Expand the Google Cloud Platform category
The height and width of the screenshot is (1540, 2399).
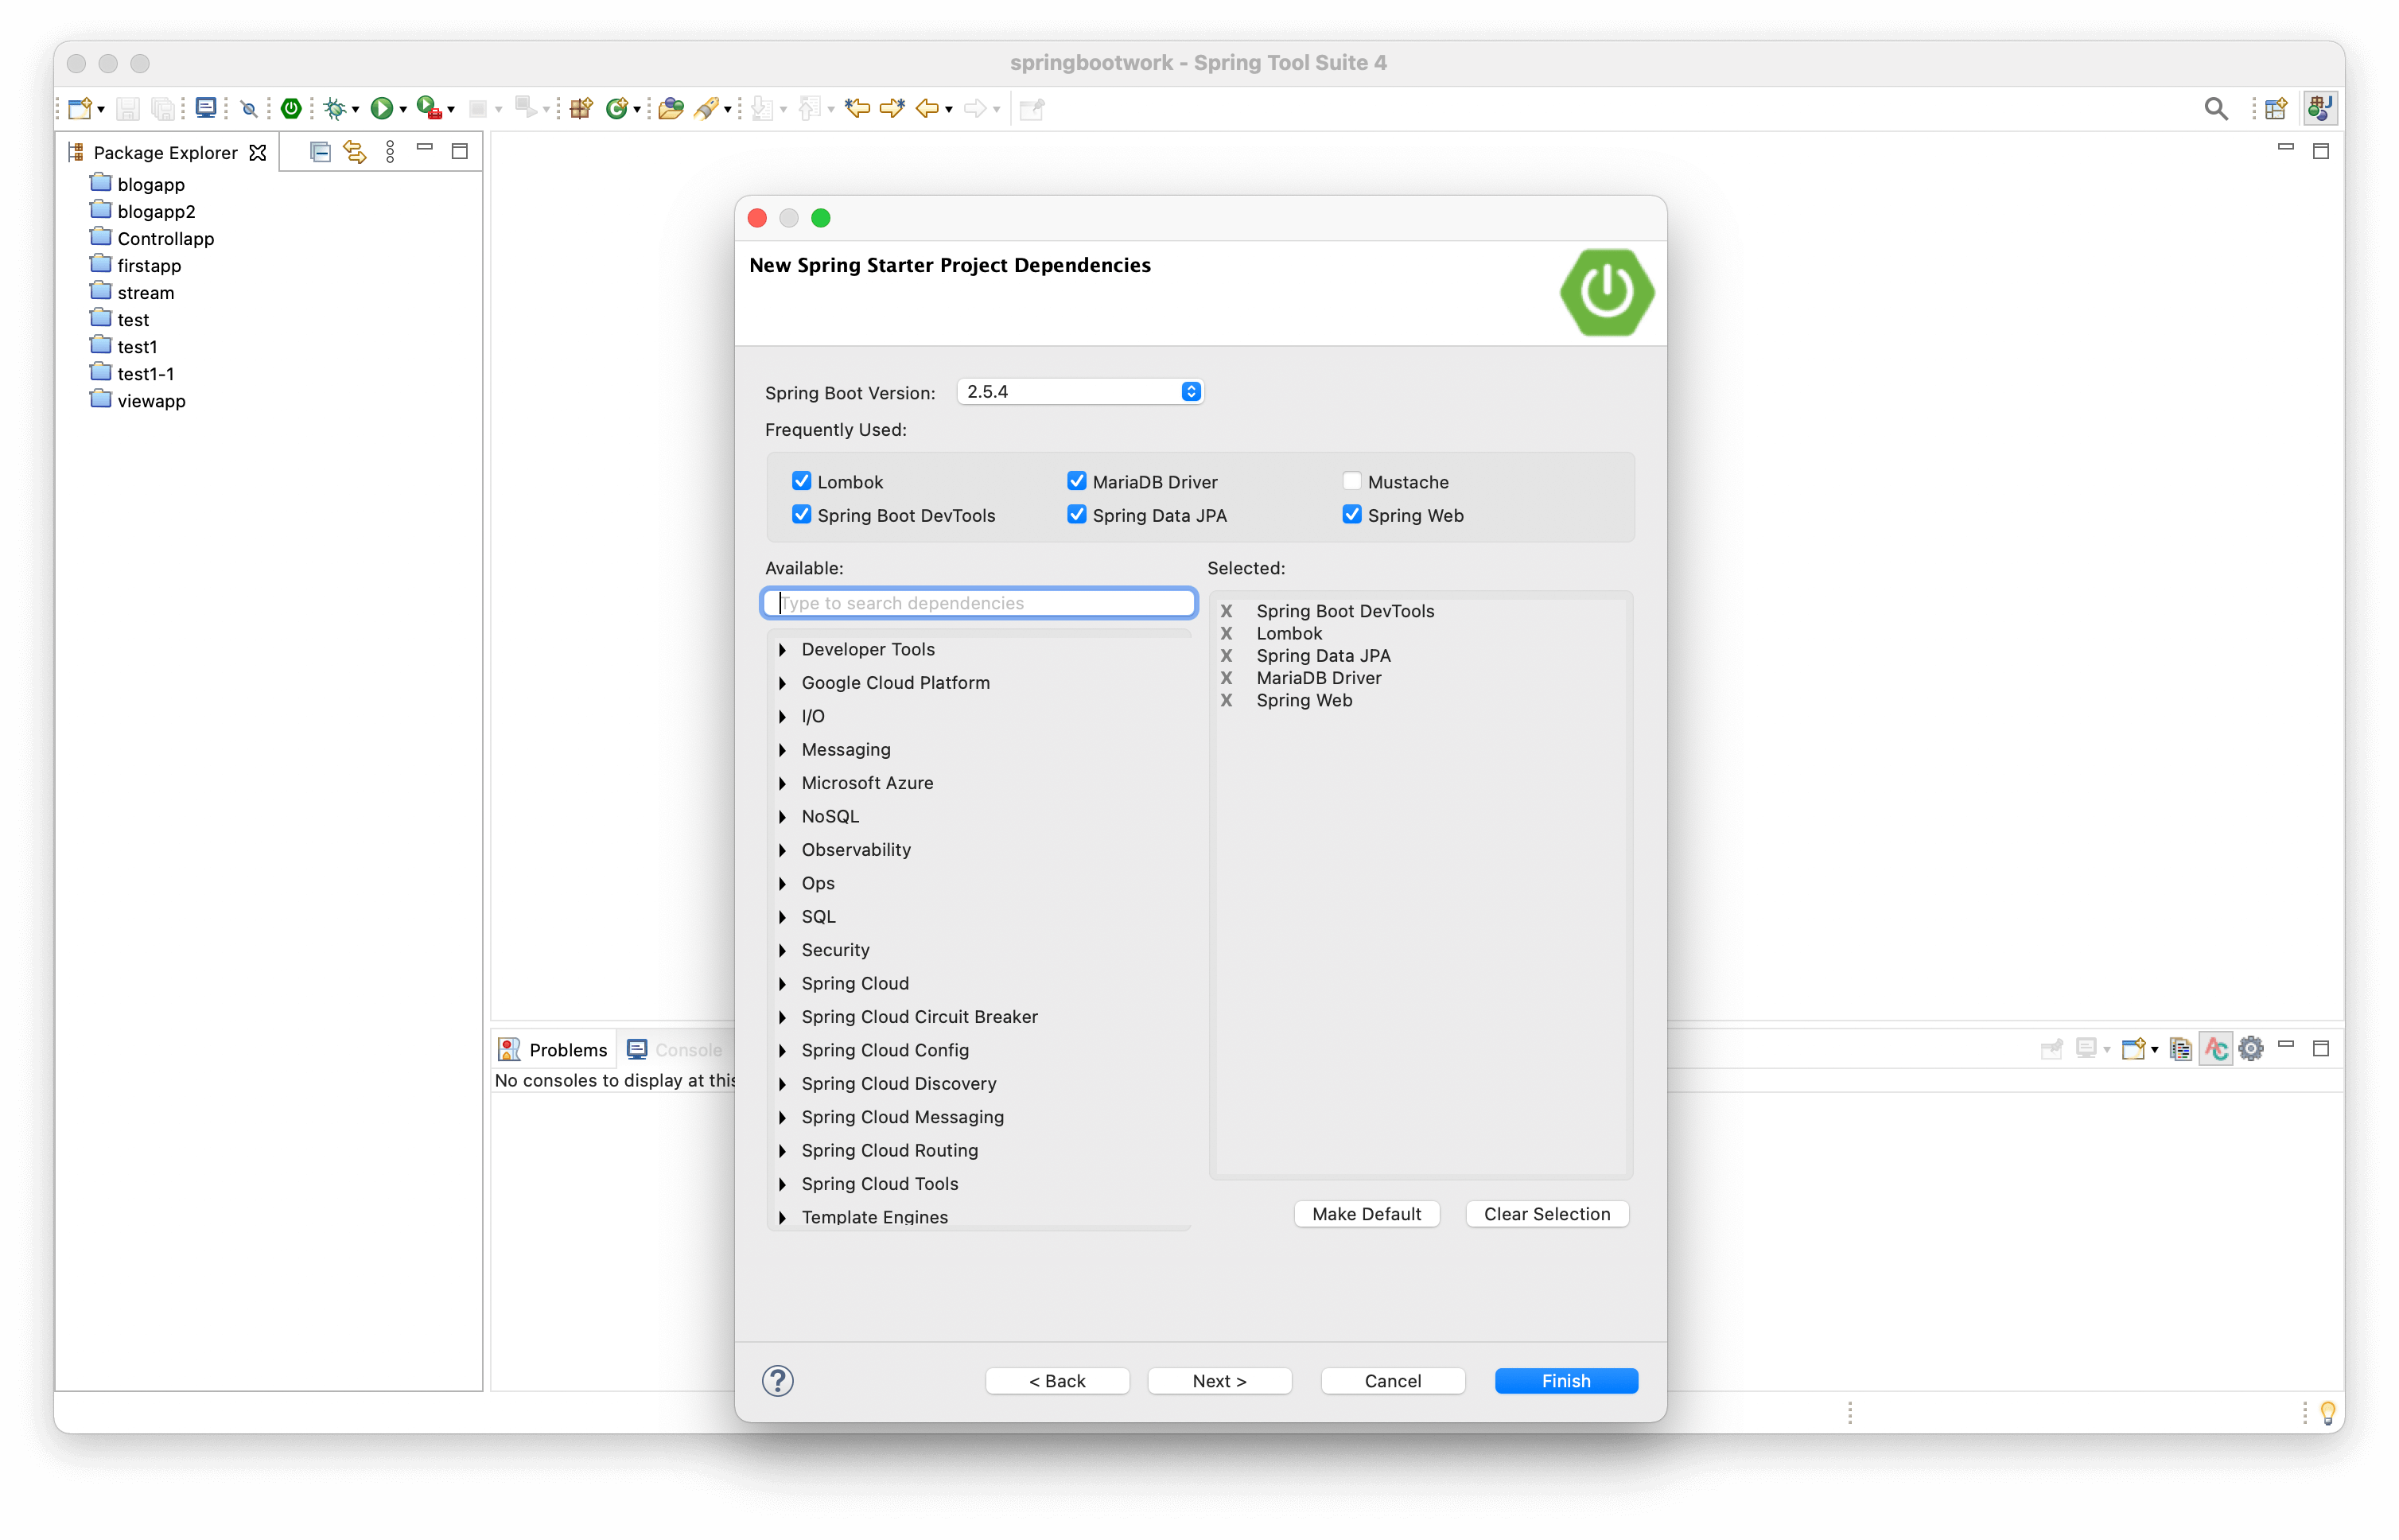click(782, 683)
